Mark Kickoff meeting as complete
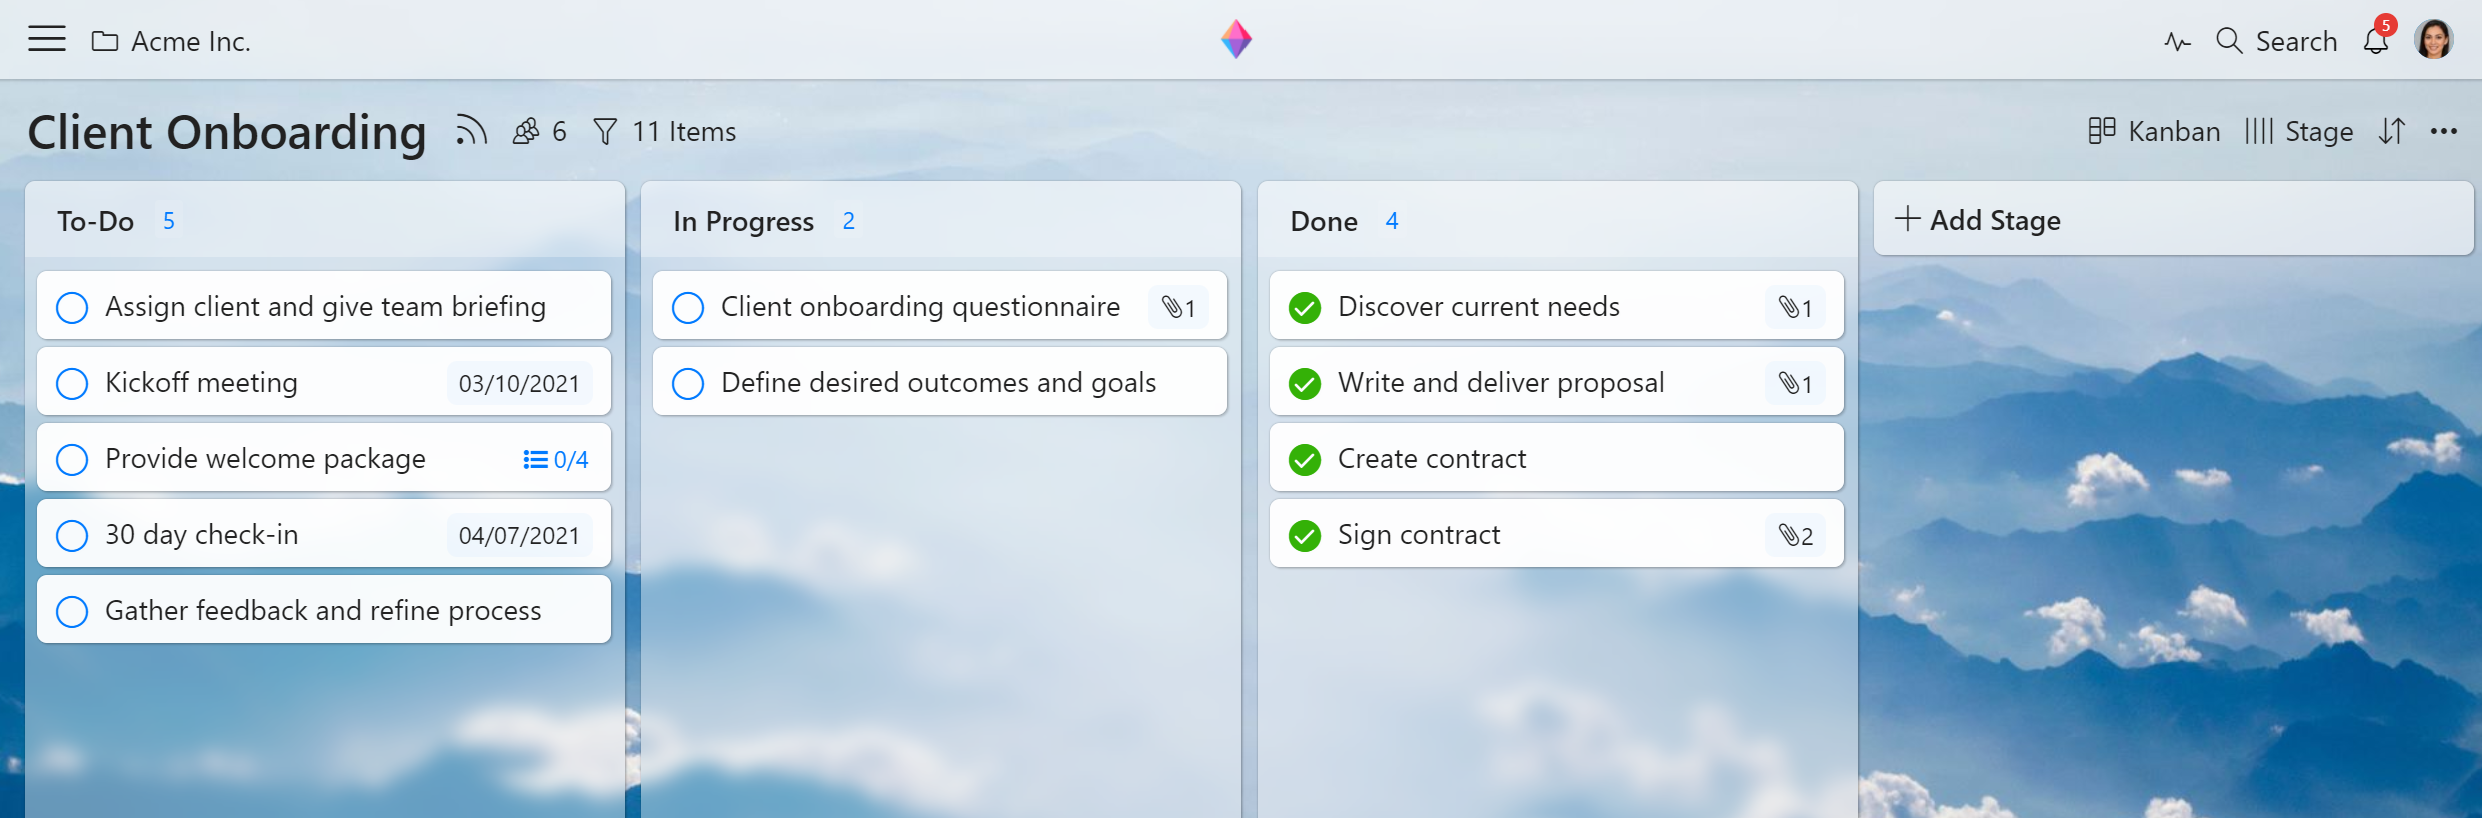 pyautogui.click(x=72, y=383)
